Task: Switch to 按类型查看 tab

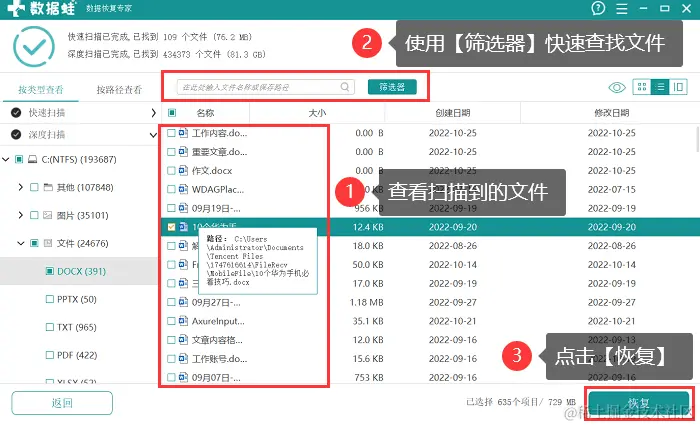Action: pyautogui.click(x=41, y=90)
